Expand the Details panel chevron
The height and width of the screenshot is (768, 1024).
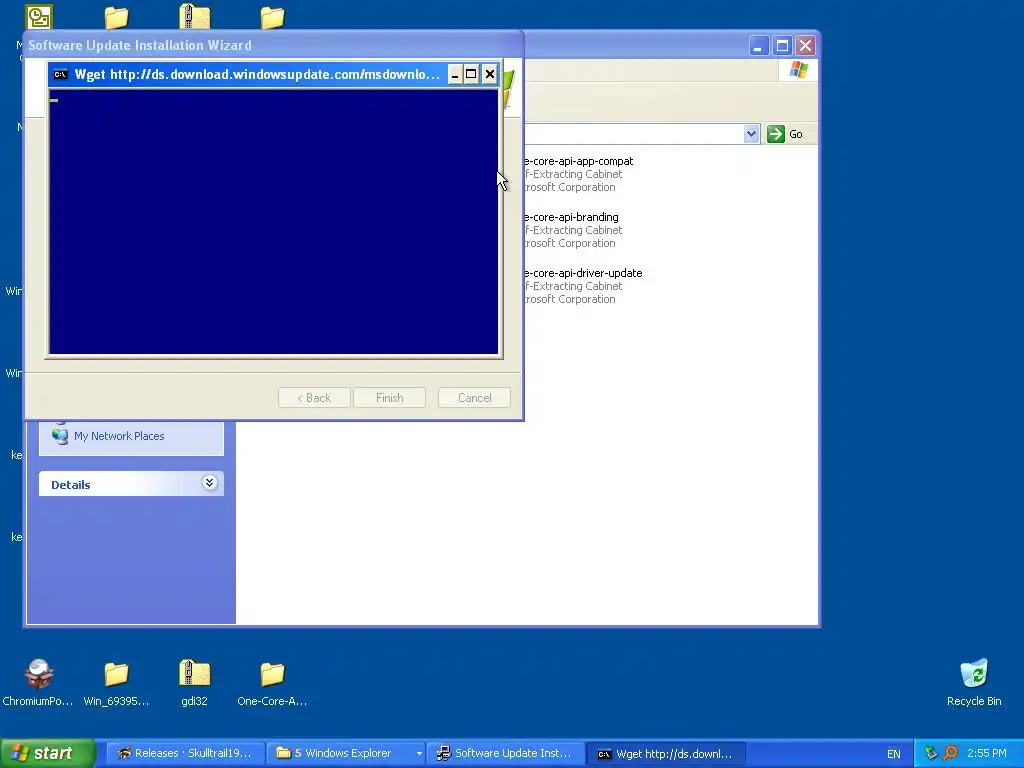[209, 483]
